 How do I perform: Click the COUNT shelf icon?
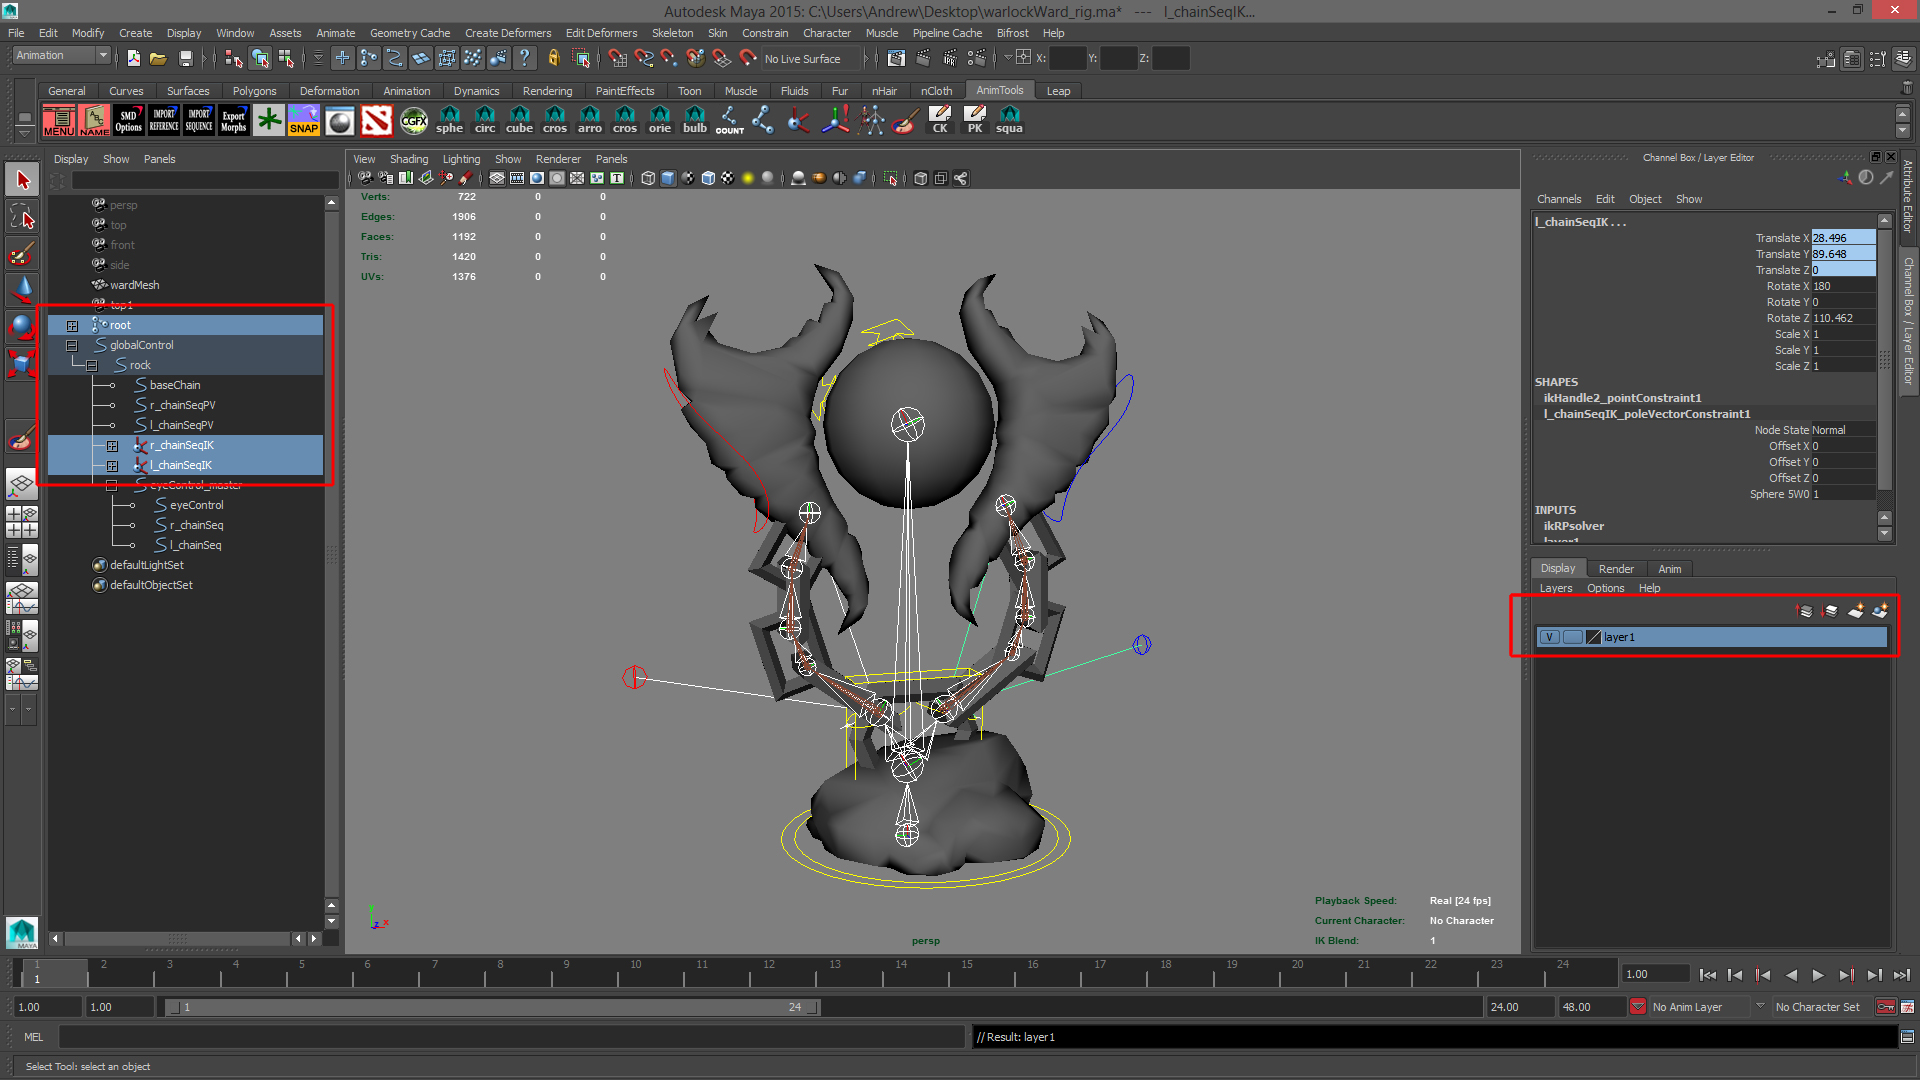click(729, 121)
